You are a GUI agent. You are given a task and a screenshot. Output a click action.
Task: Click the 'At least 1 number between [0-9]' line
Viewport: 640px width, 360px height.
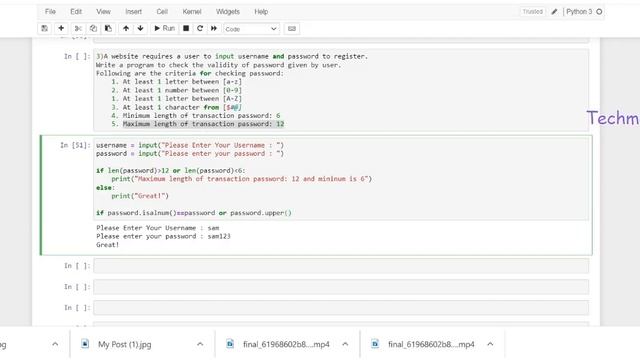[x=182, y=90]
